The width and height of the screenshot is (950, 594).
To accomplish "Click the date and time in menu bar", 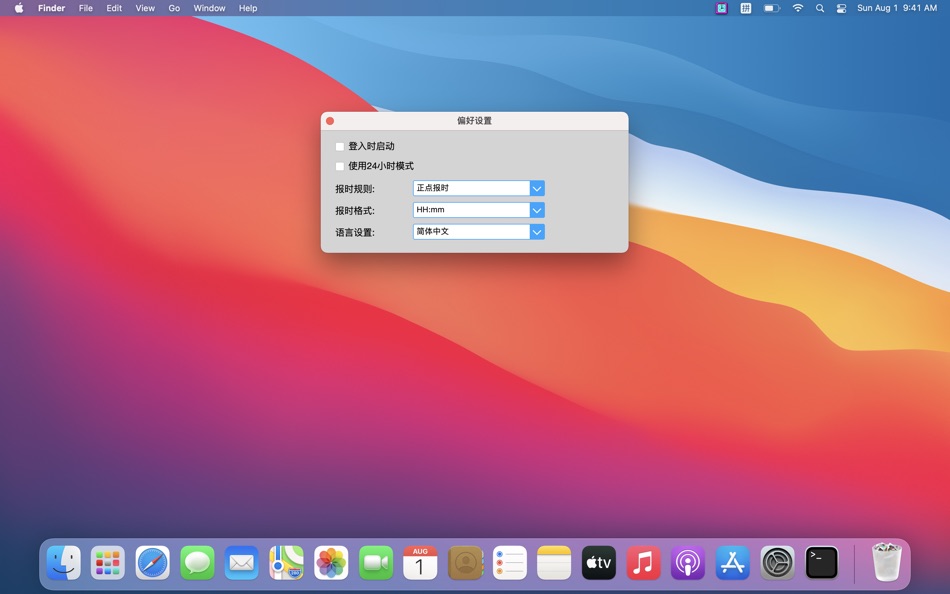I will tap(897, 8).
